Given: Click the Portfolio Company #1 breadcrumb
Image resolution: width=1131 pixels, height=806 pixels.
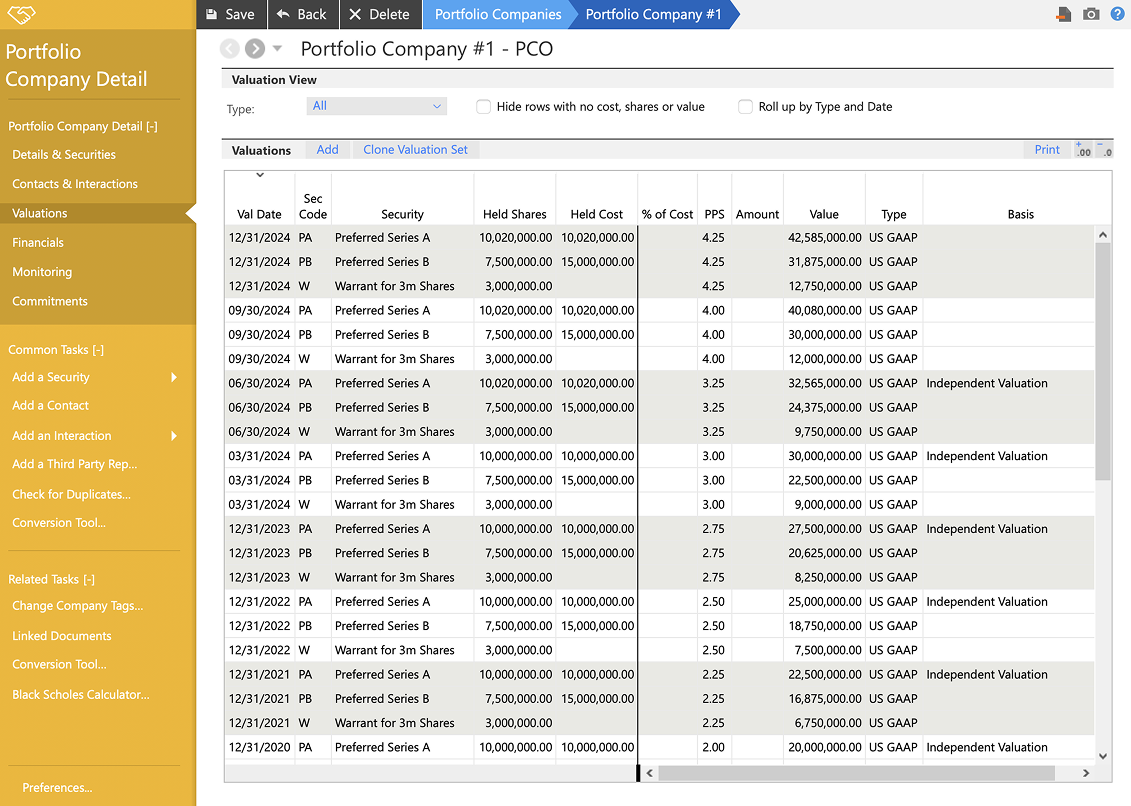Looking at the screenshot, I should [x=653, y=14].
